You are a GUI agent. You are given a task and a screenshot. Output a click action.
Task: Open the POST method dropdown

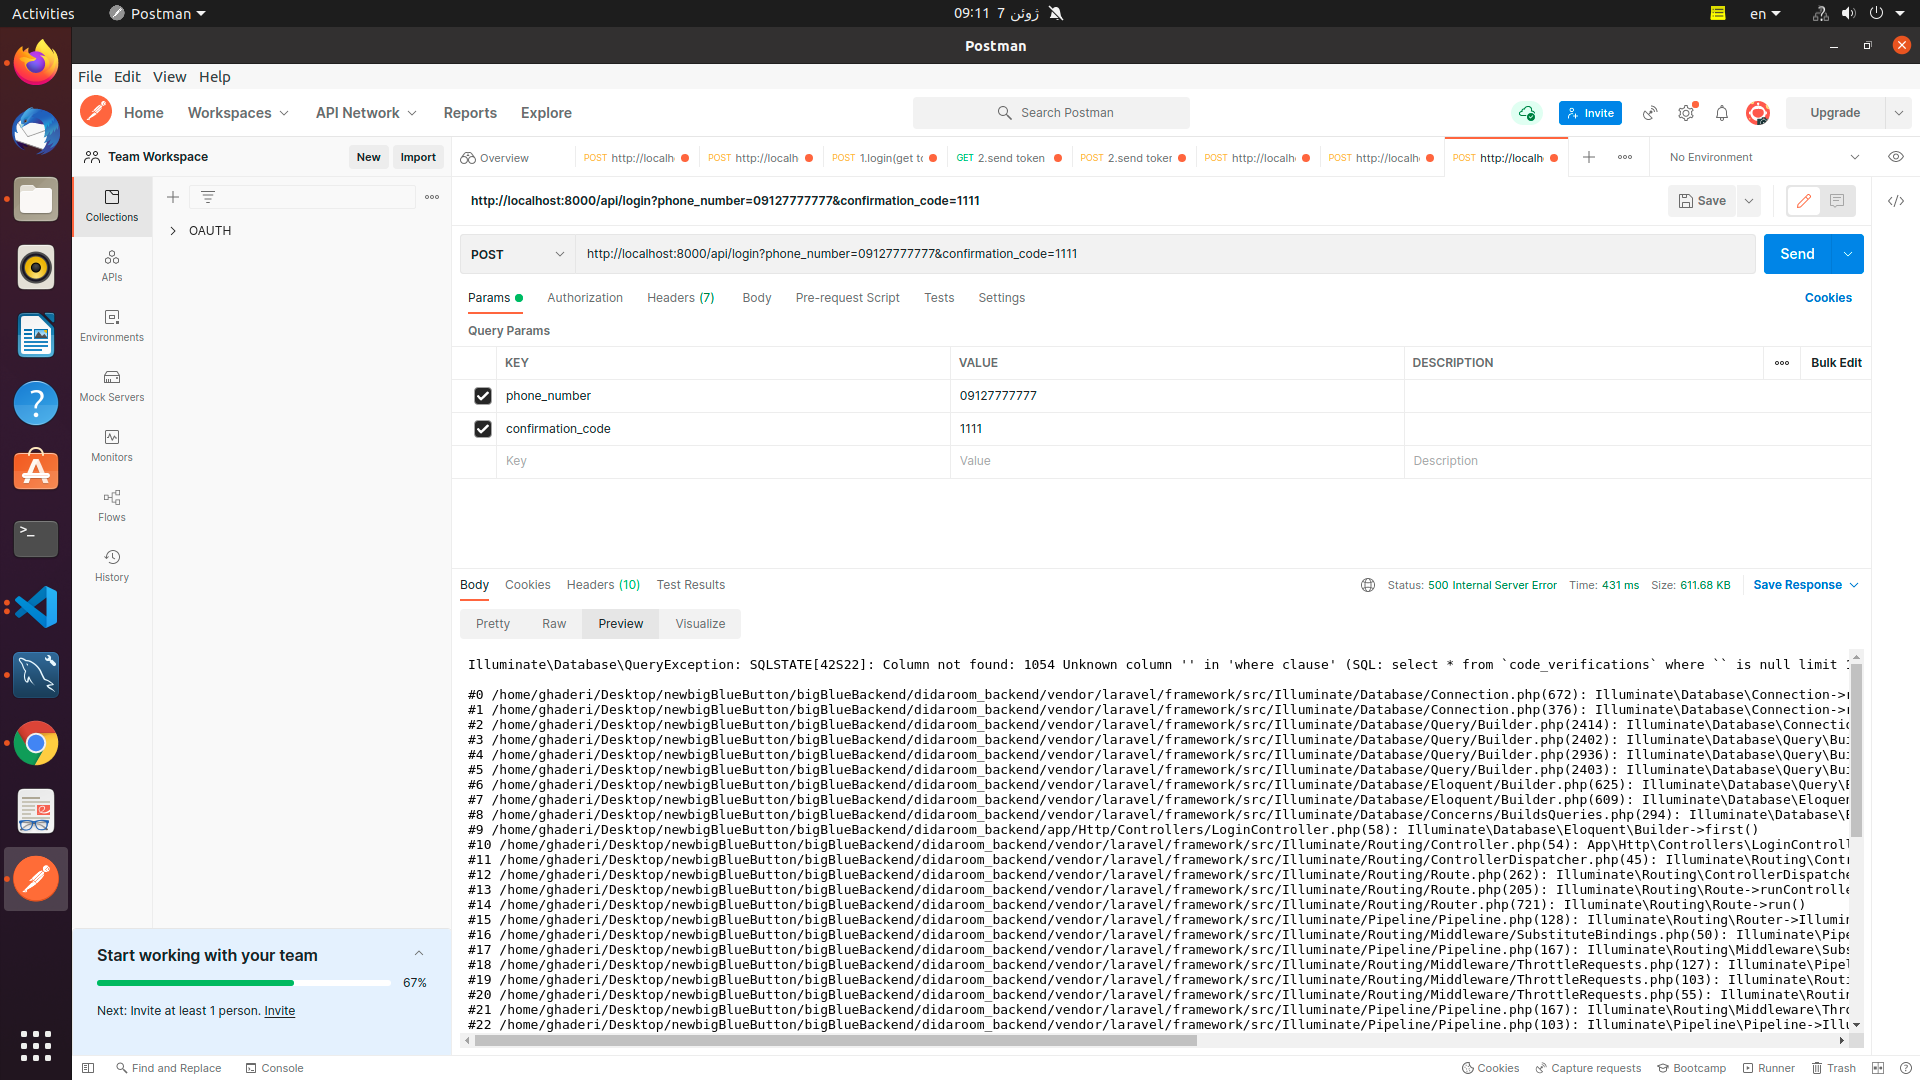point(518,254)
